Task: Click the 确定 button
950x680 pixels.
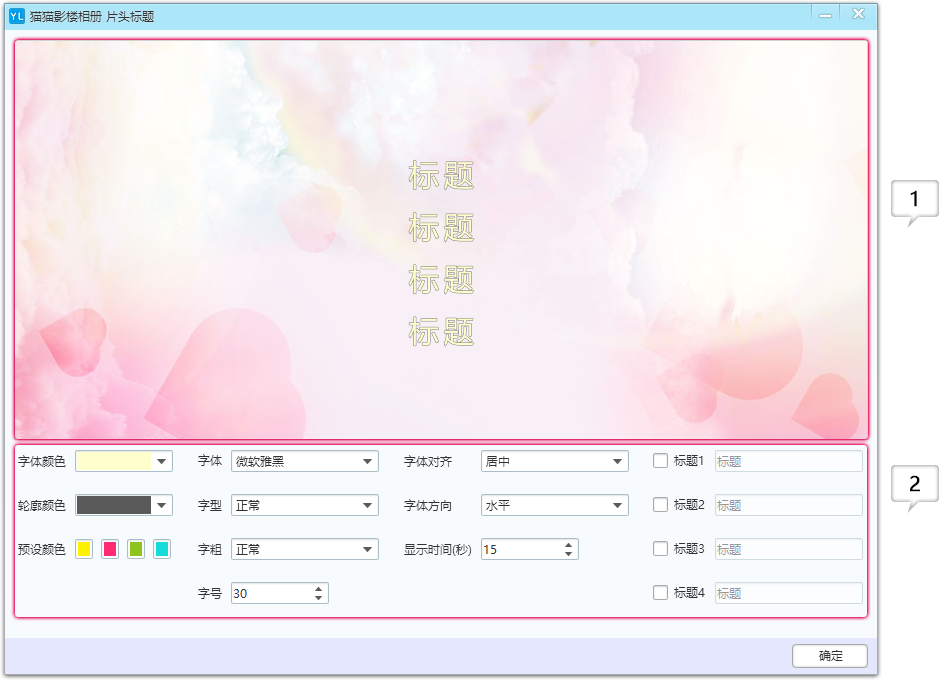Action: pos(830,656)
